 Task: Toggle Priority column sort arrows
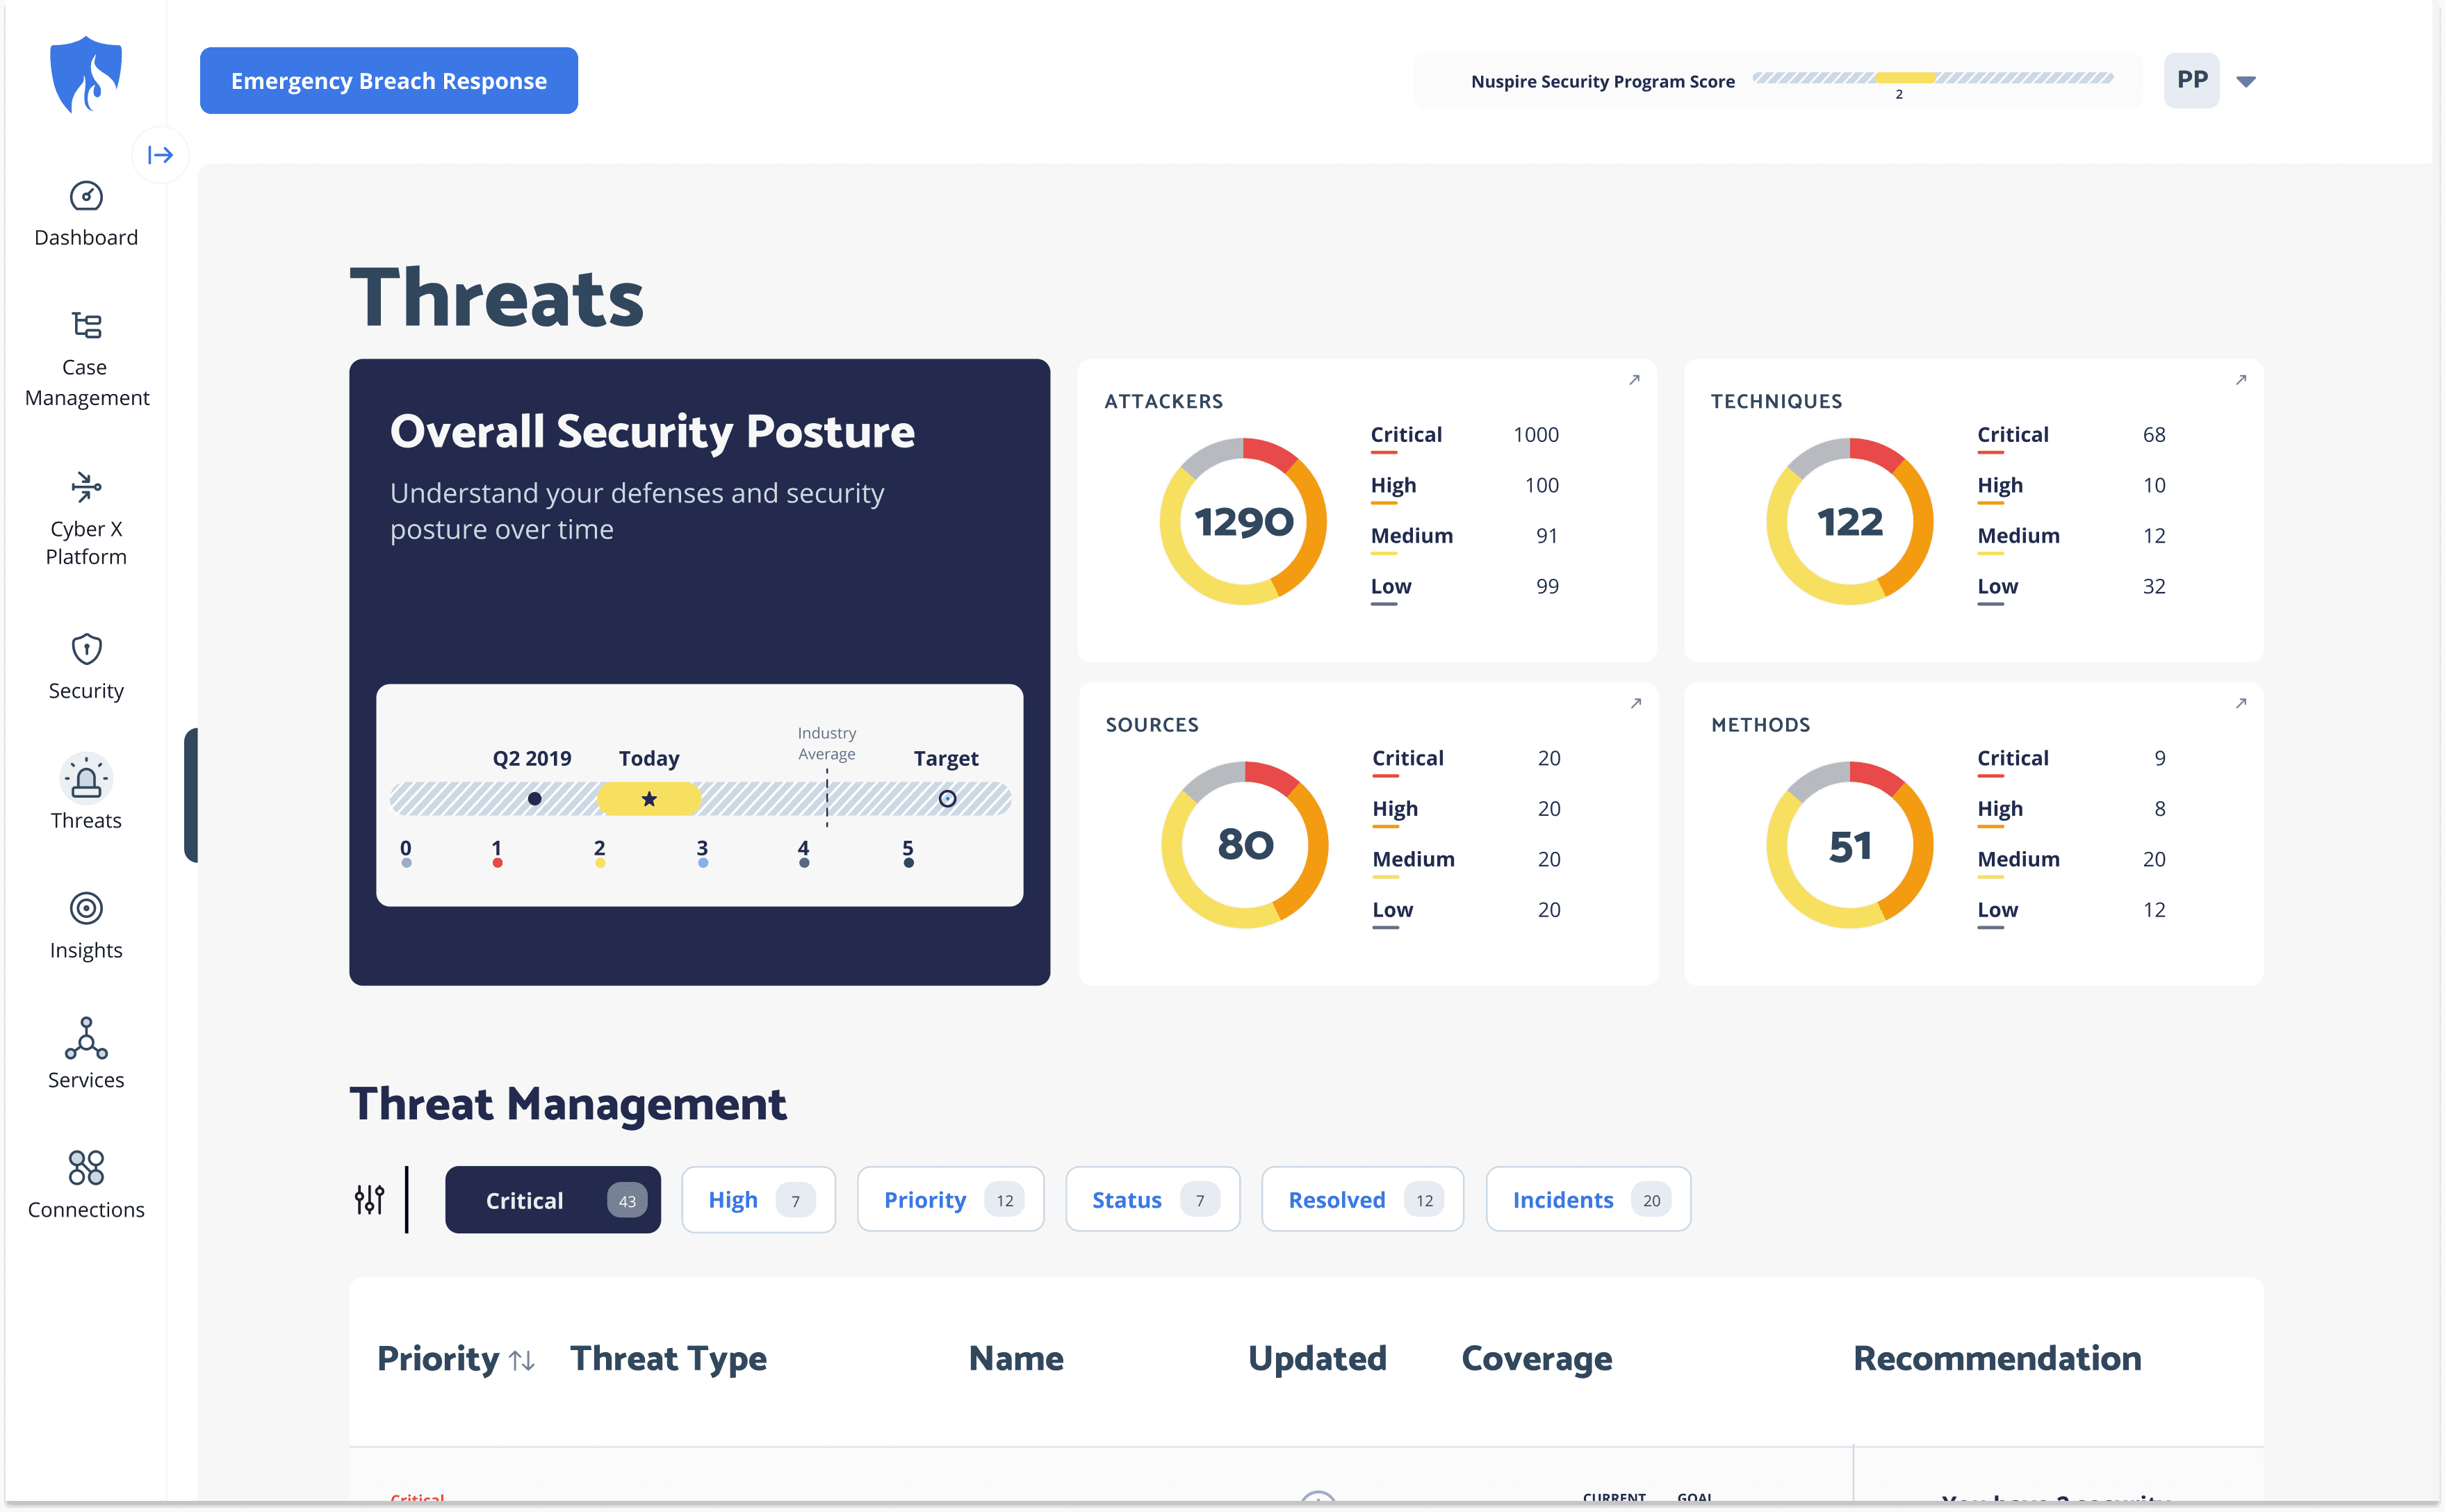(522, 1360)
